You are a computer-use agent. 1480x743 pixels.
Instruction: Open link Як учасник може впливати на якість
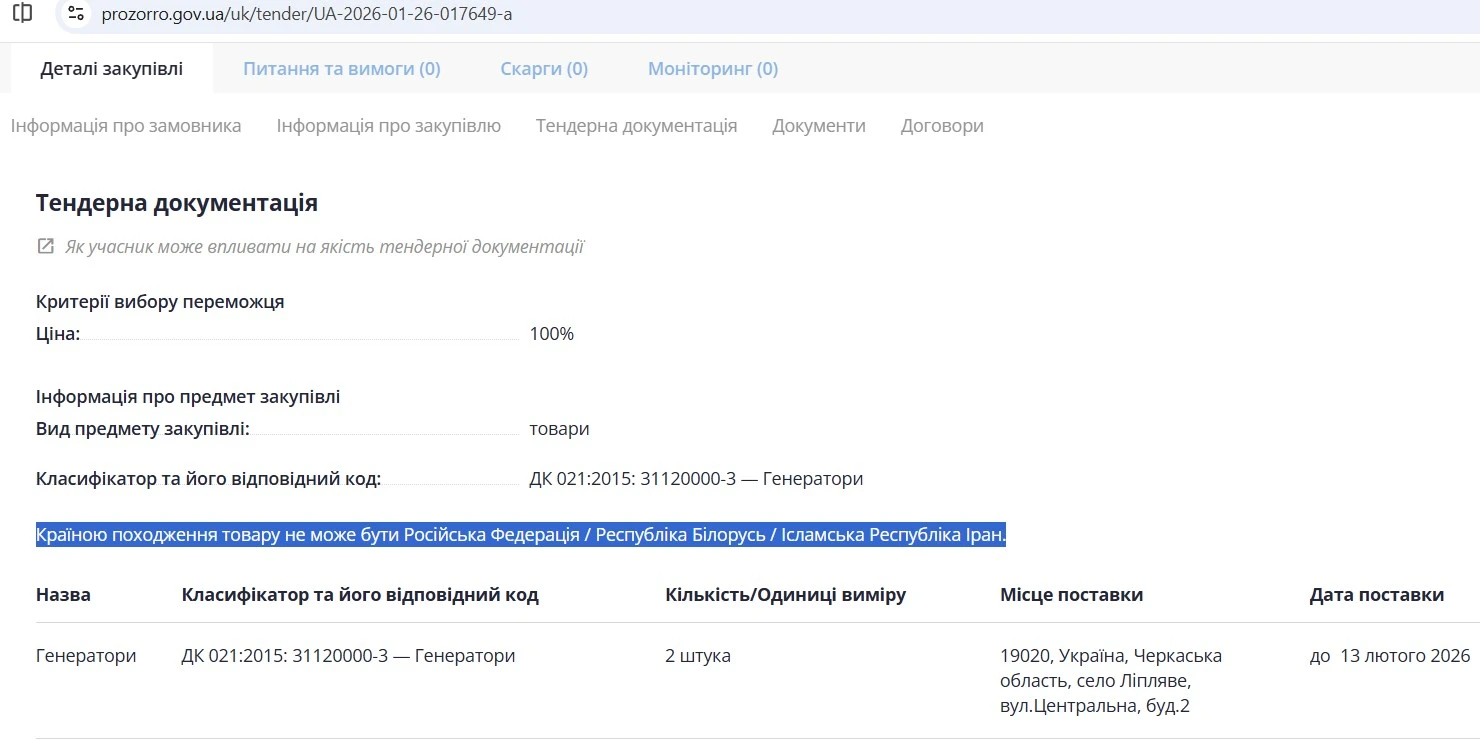(324, 247)
